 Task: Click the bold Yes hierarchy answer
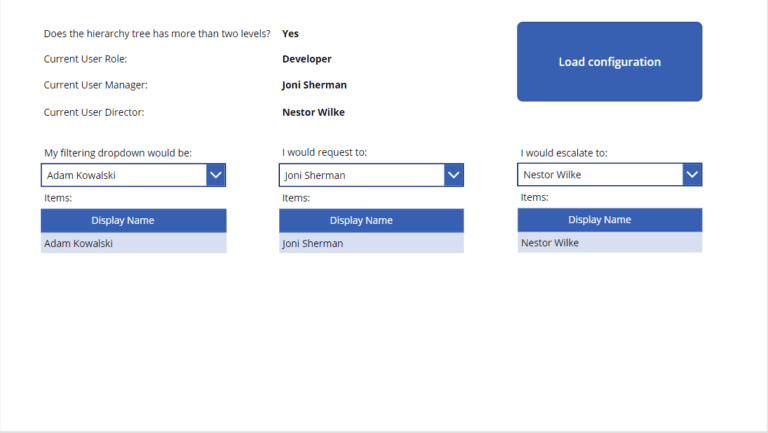click(290, 33)
